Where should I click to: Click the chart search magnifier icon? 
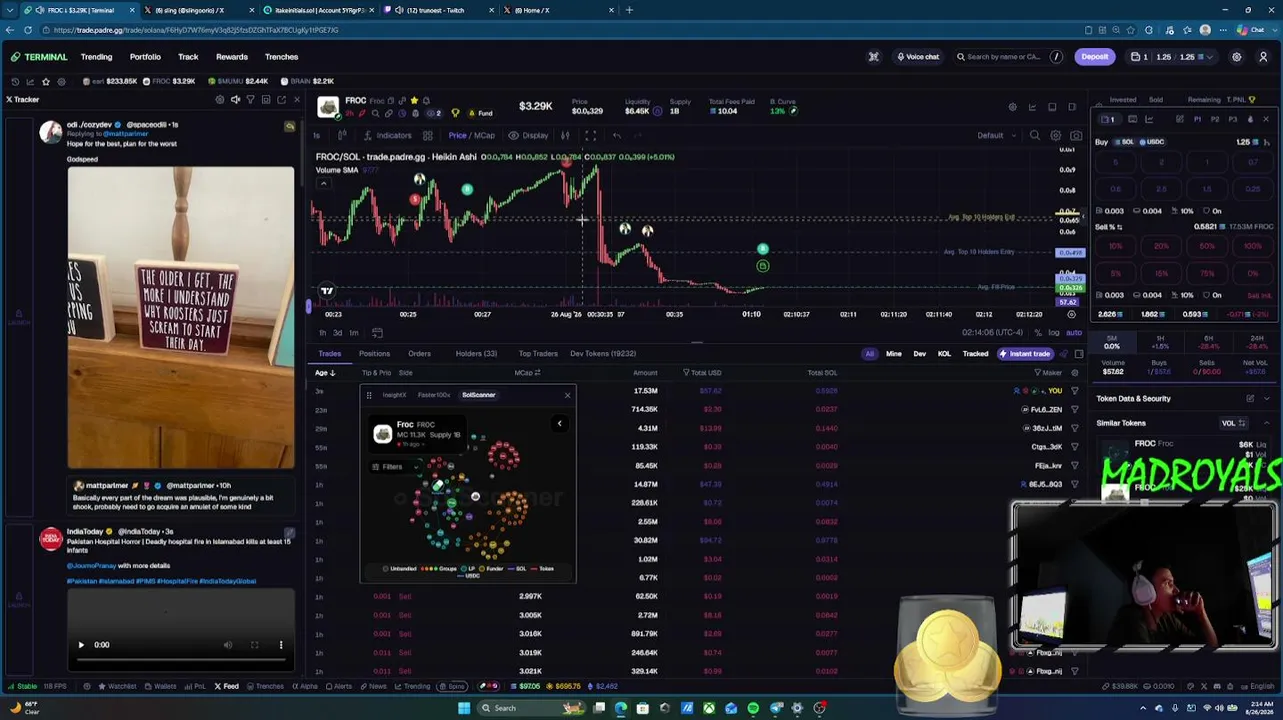tap(1035, 136)
